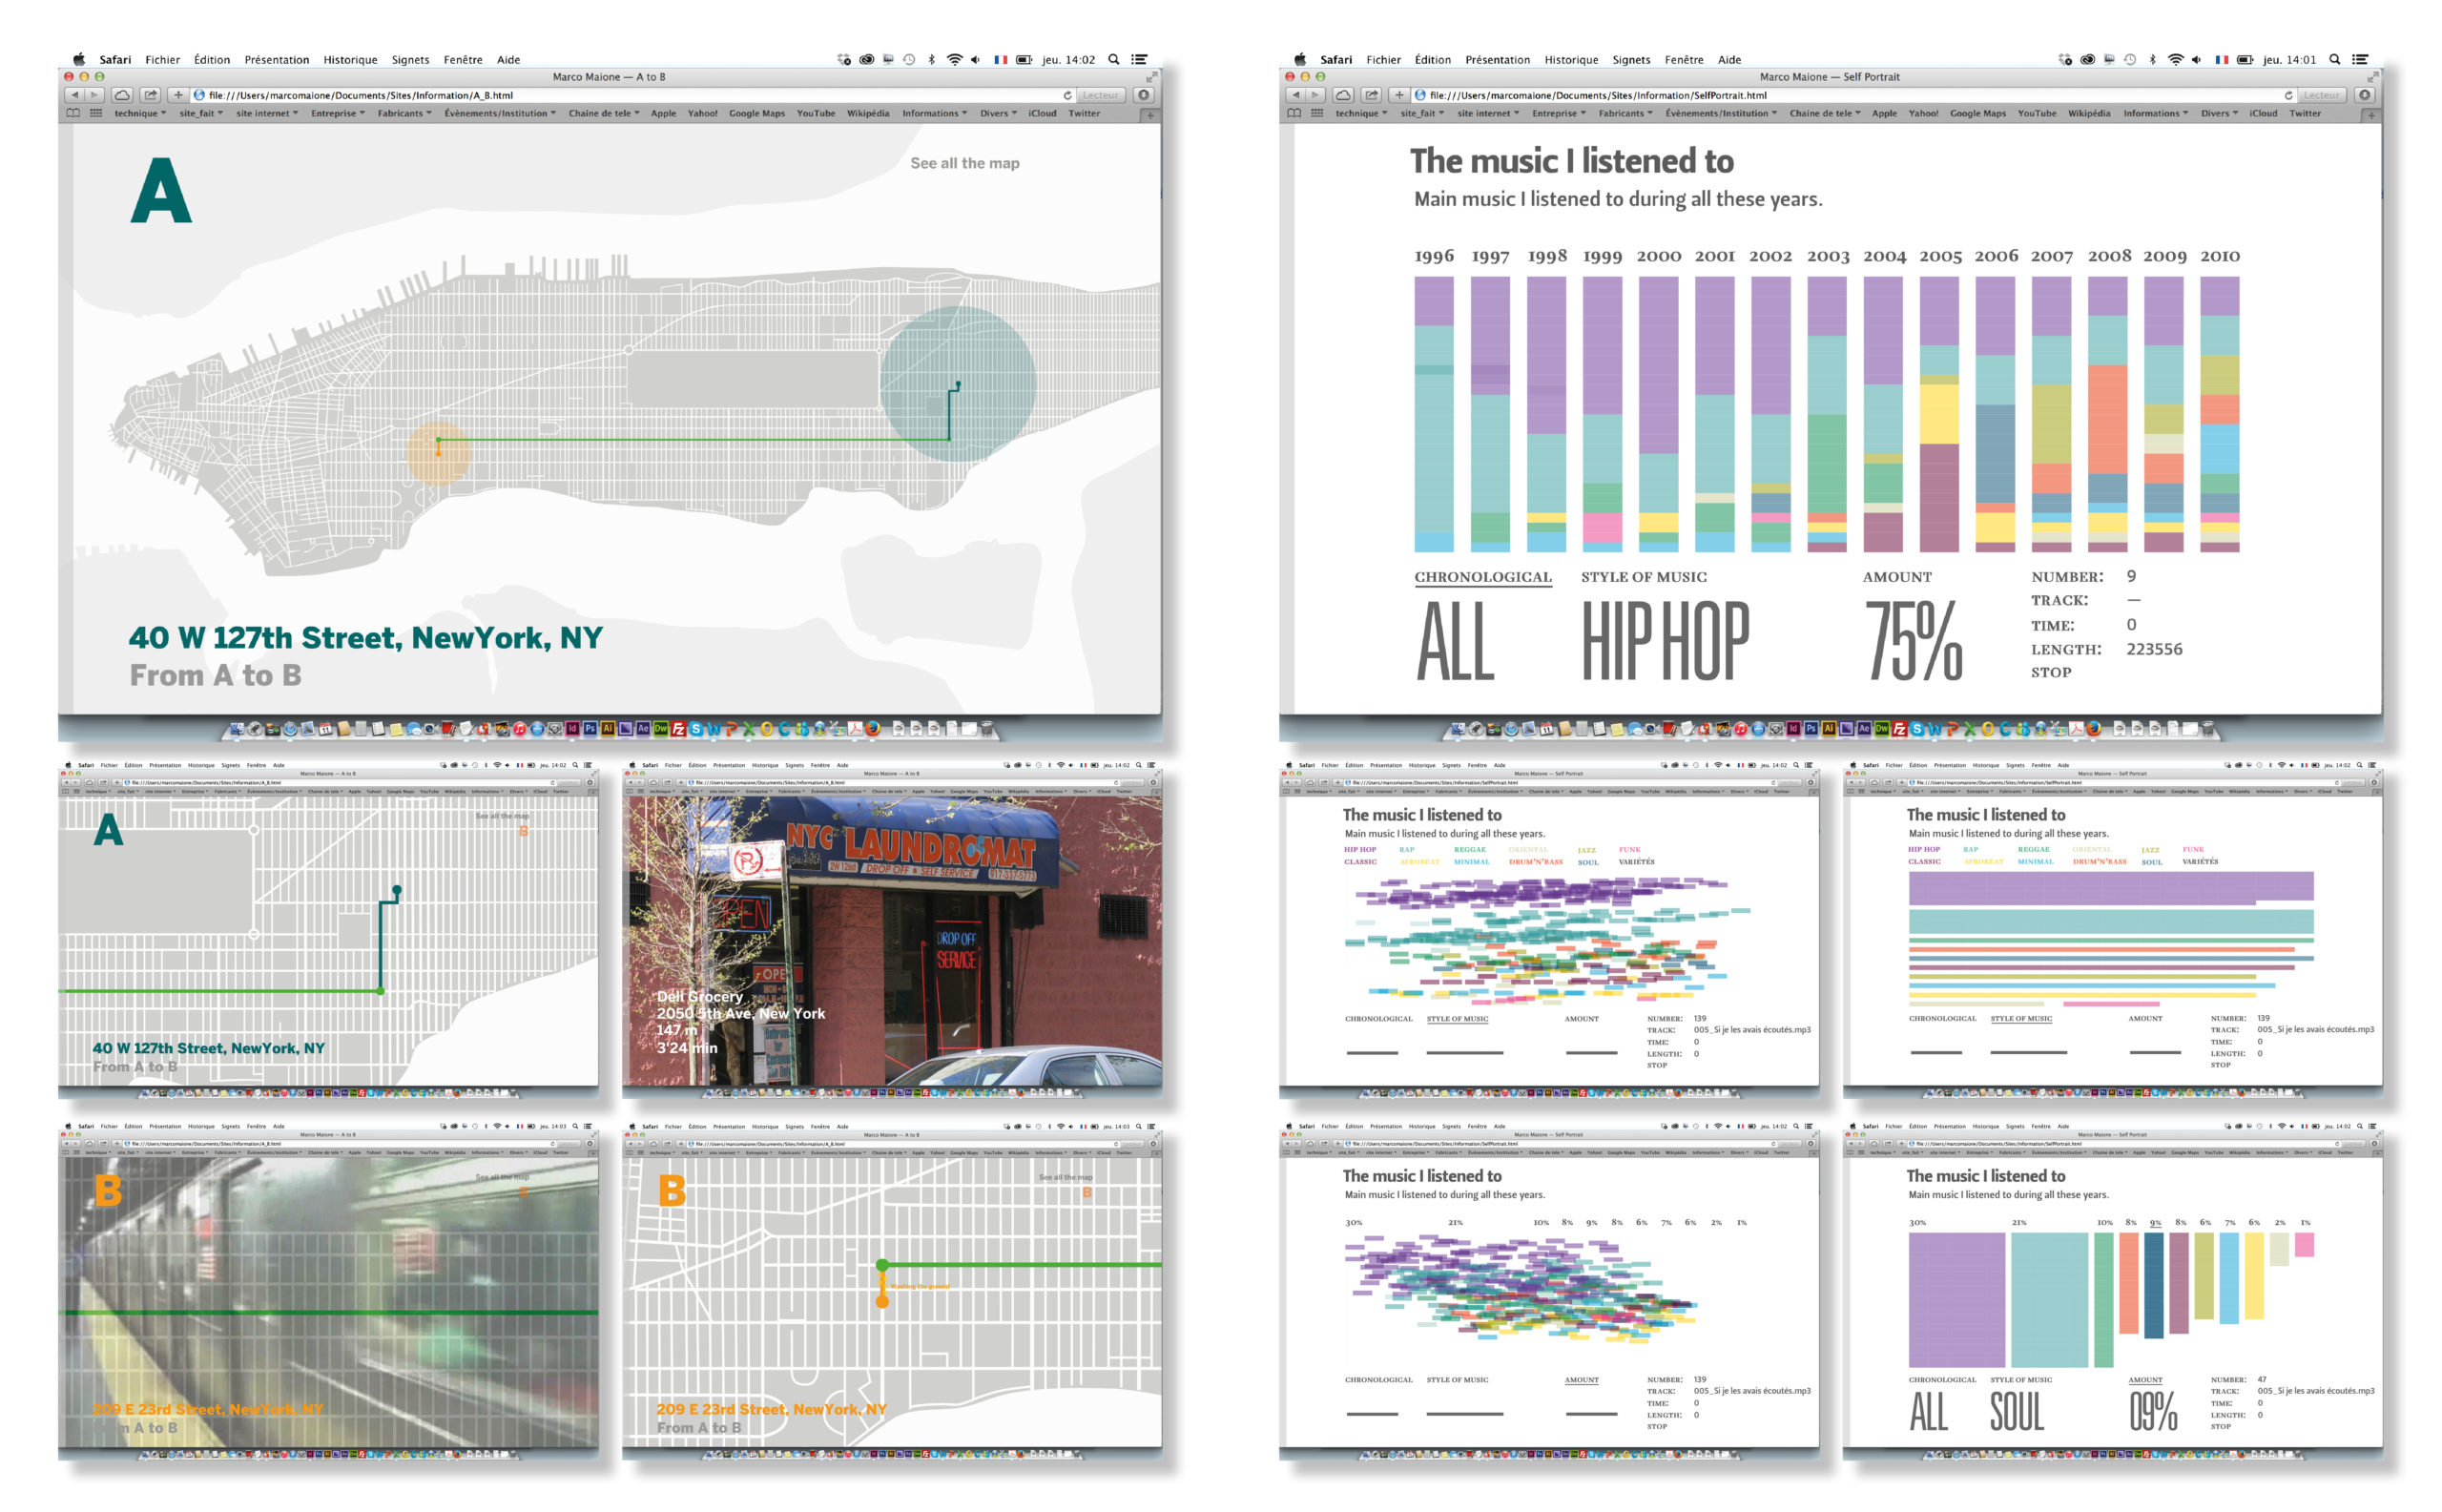The image size is (2442, 1512).
Task: Toggle the Lecteur reader button in the A to B window
Action: [x=1100, y=95]
